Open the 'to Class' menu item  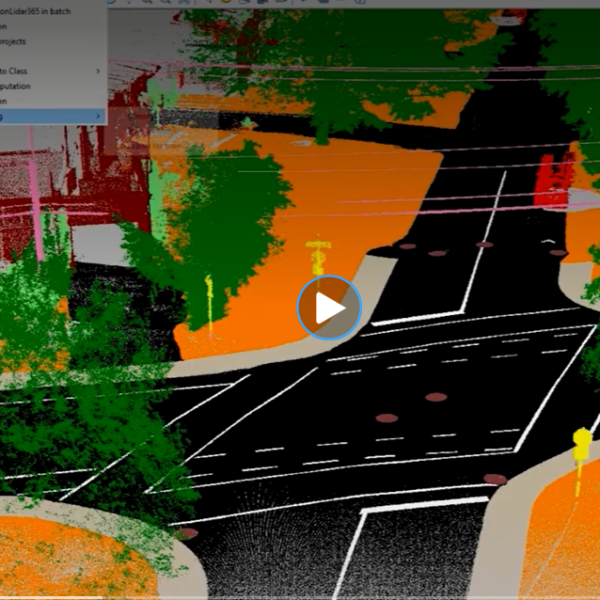click(x=20, y=71)
